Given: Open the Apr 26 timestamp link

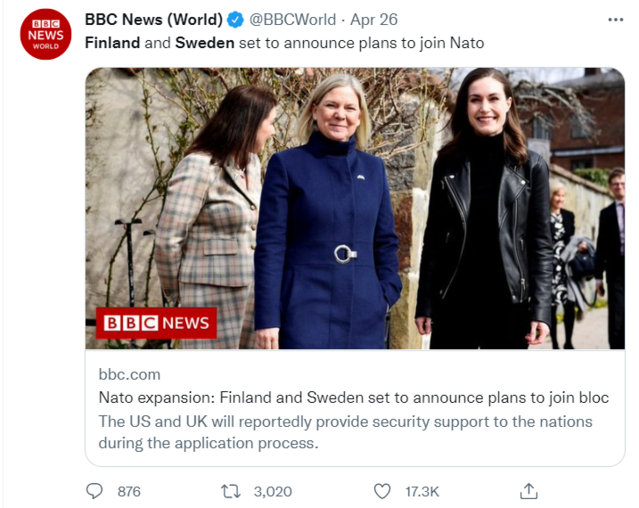Looking at the screenshot, I should click(x=373, y=19).
